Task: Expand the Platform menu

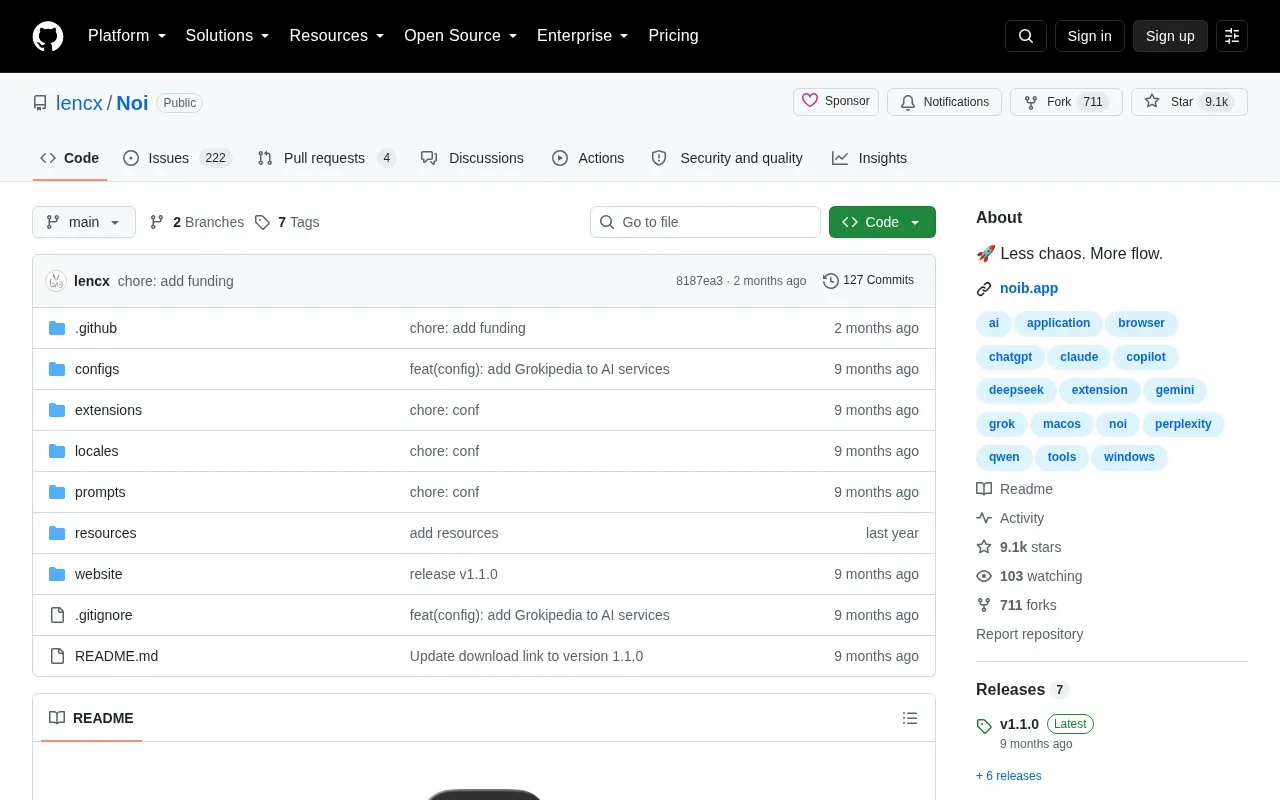Action: (x=127, y=36)
